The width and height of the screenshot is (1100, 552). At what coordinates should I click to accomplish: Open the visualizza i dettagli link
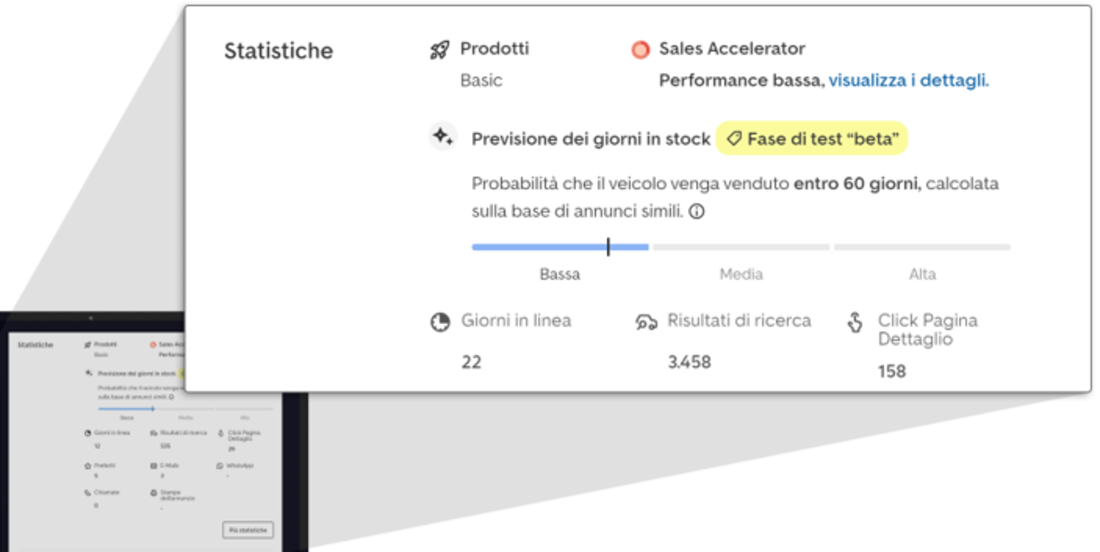(908, 81)
